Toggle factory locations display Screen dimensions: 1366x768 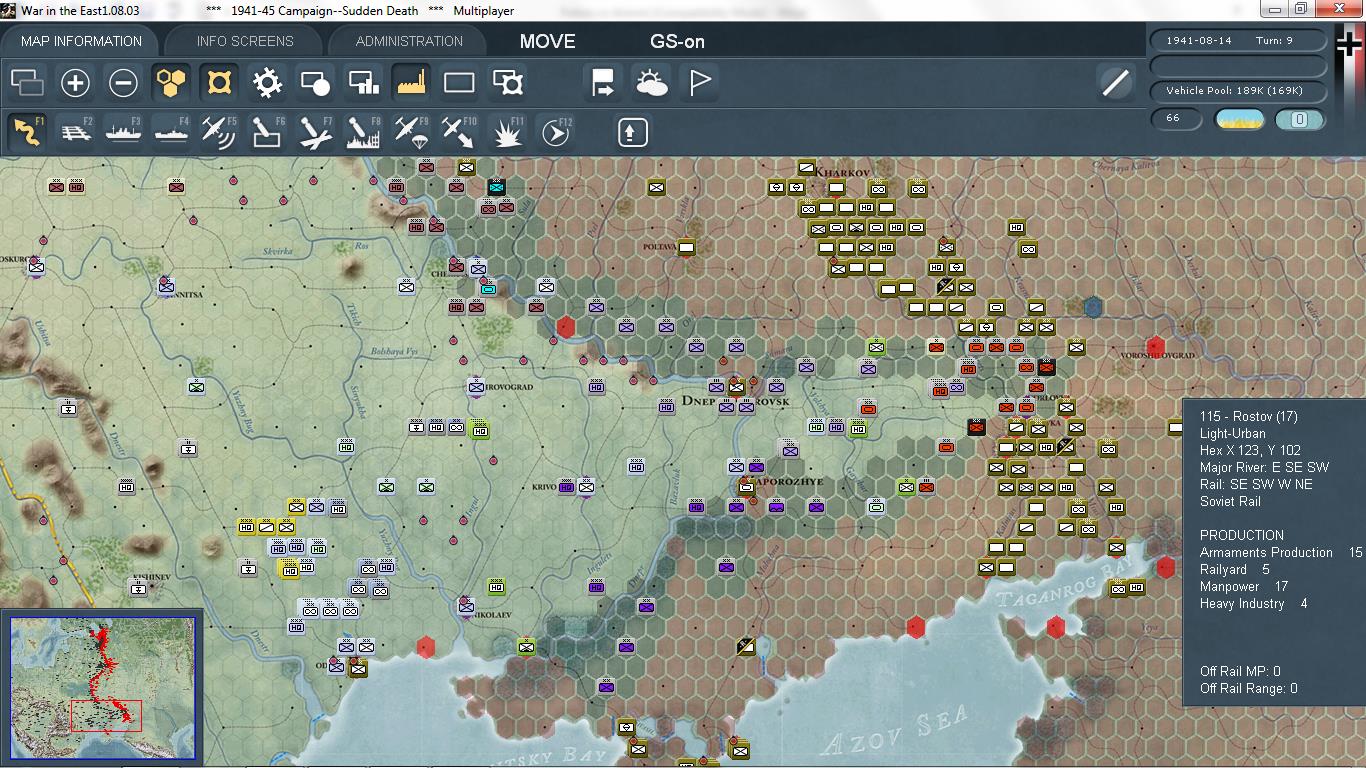(x=411, y=82)
